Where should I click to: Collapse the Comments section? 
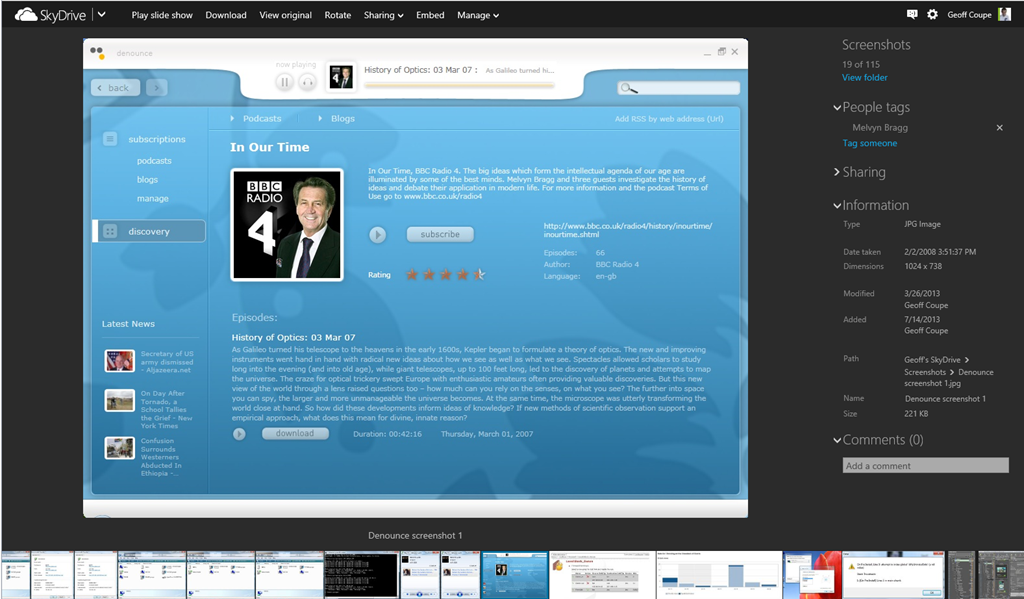tap(837, 441)
